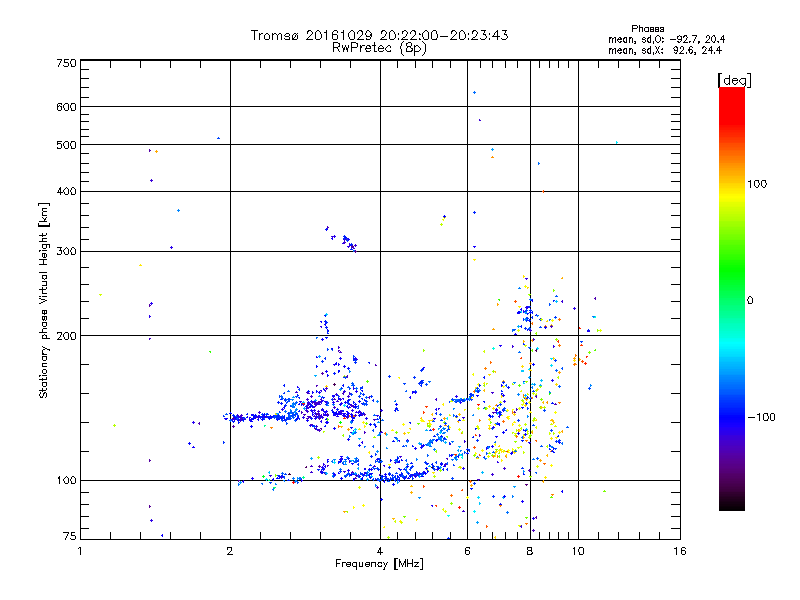This screenshot has width=800, height=600.
Task: Click x-axis tick label '16'
Action: click(x=680, y=551)
